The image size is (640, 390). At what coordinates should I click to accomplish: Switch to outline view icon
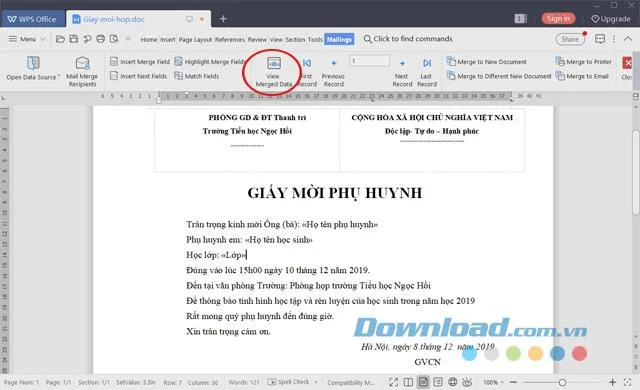[x=438, y=382]
